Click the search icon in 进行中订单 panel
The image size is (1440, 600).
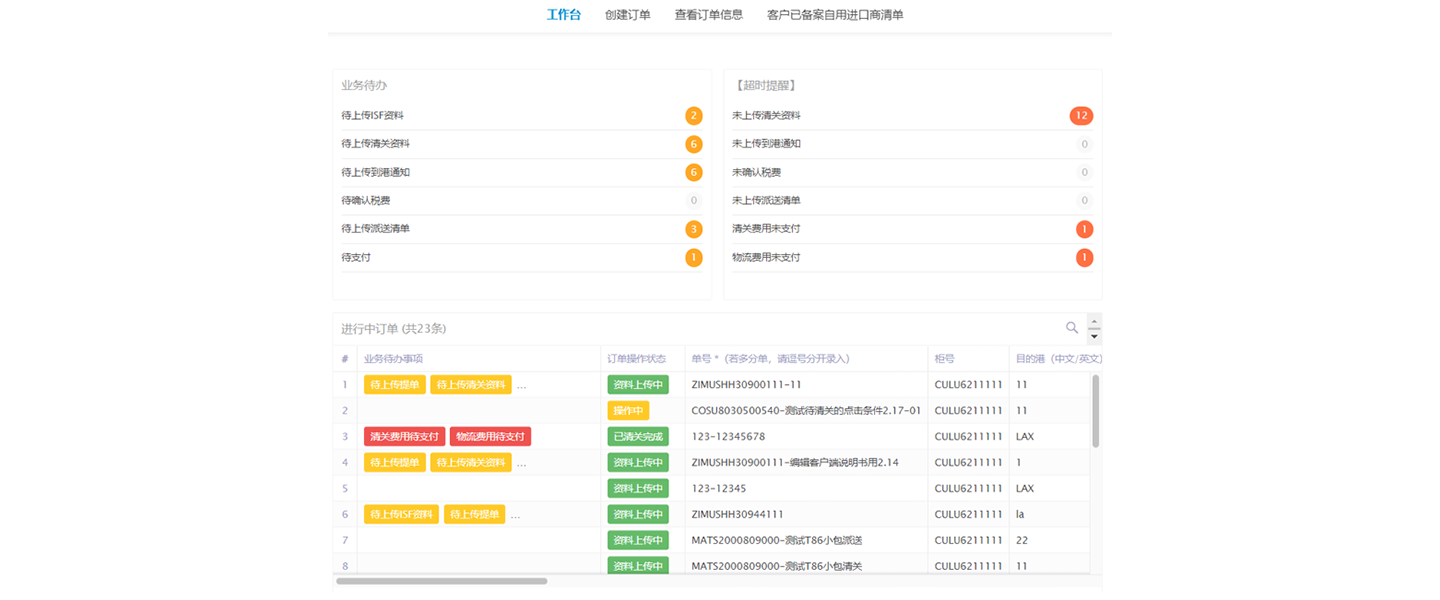coord(1072,328)
